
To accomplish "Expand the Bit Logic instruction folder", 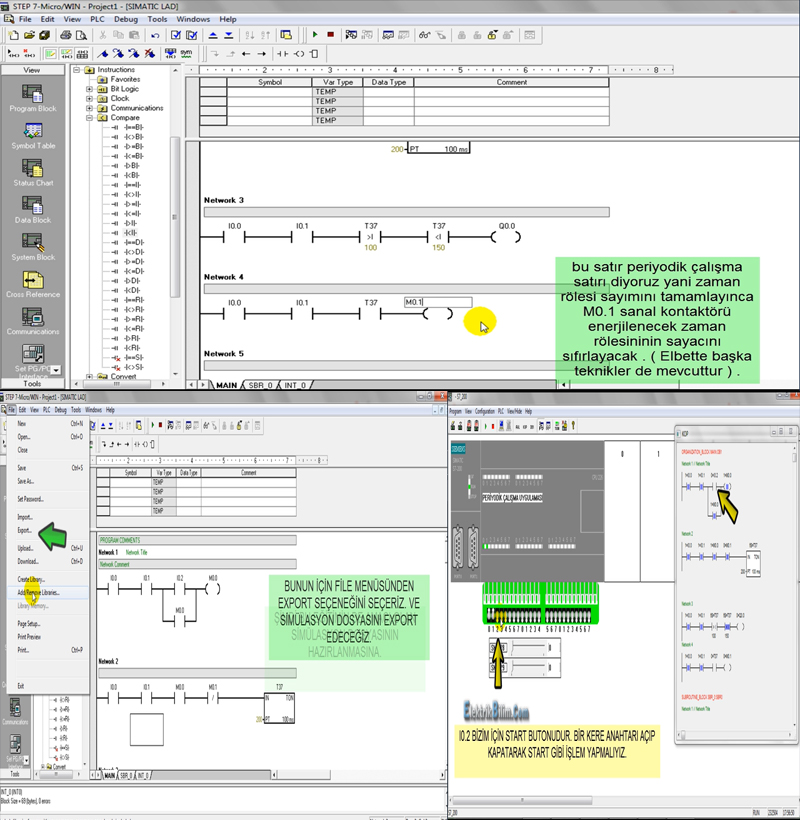I will (89, 89).
